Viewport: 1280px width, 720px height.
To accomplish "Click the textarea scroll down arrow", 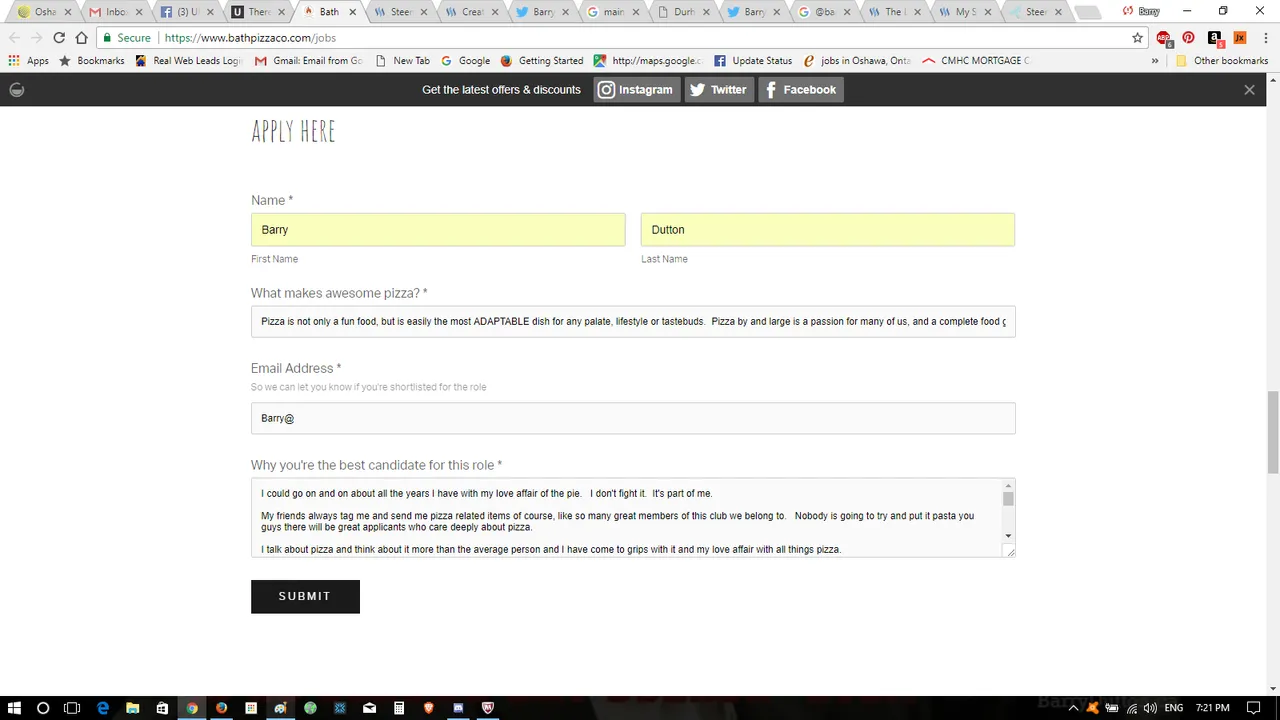I will 1008,537.
